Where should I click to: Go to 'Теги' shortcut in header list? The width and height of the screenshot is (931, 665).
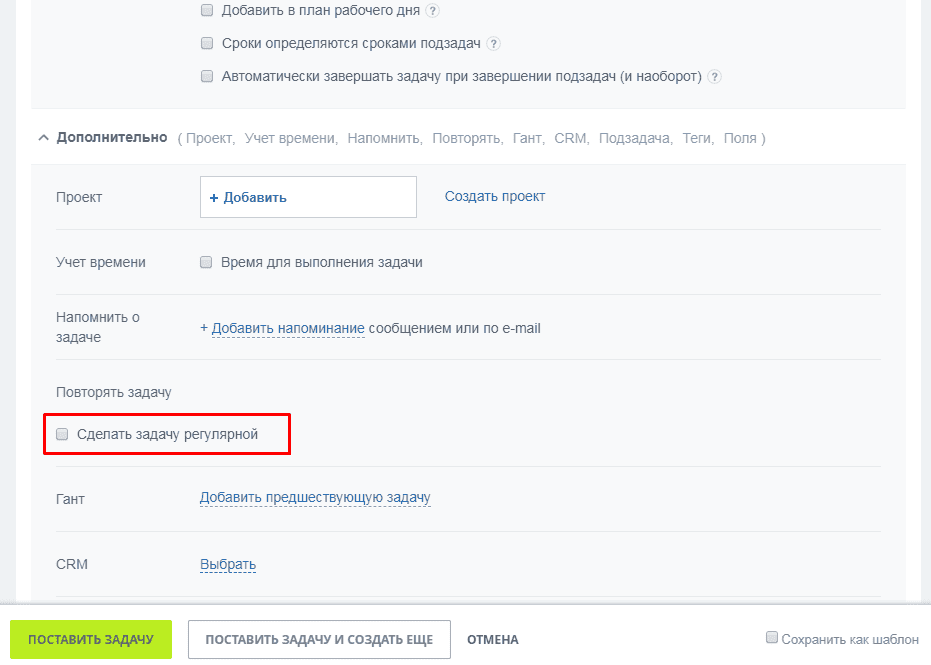tap(697, 138)
